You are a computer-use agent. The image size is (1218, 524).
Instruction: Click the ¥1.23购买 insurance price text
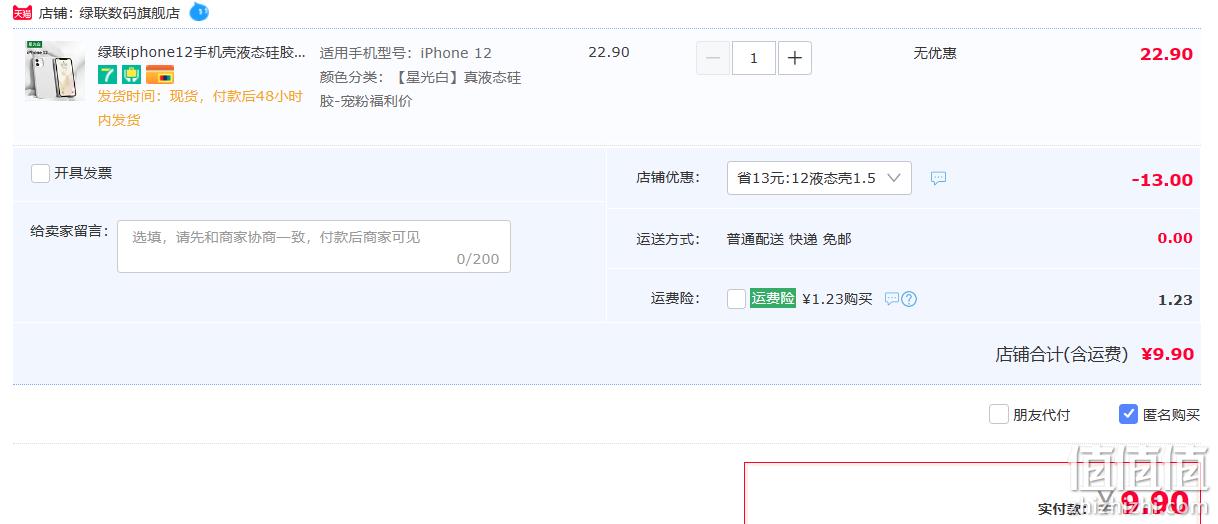tap(837, 298)
